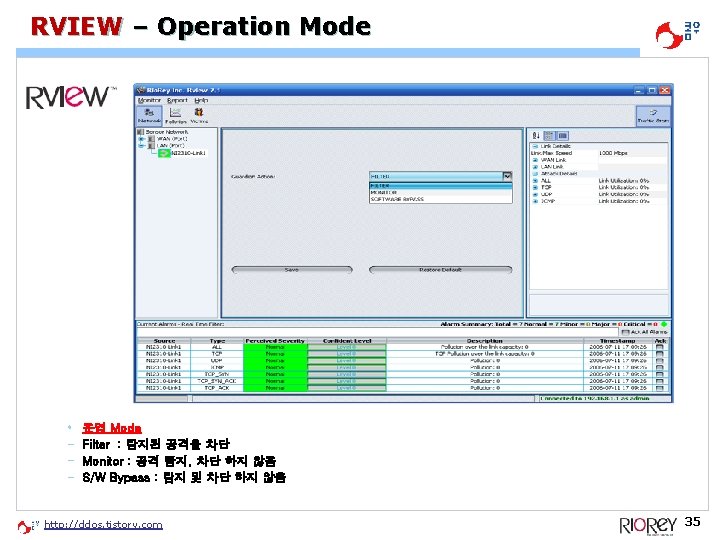Sort alarms by the Source column header
This screenshot has height=540, width=720.
[x=164, y=341]
